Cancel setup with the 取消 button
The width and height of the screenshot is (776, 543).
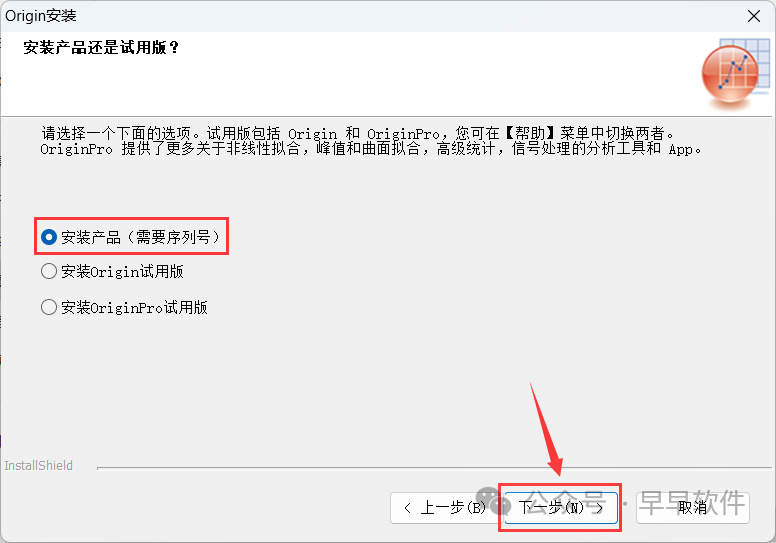pyautogui.click(x=693, y=507)
